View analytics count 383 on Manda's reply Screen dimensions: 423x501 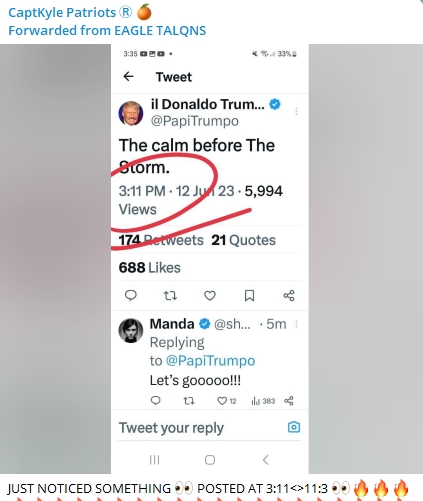263,401
